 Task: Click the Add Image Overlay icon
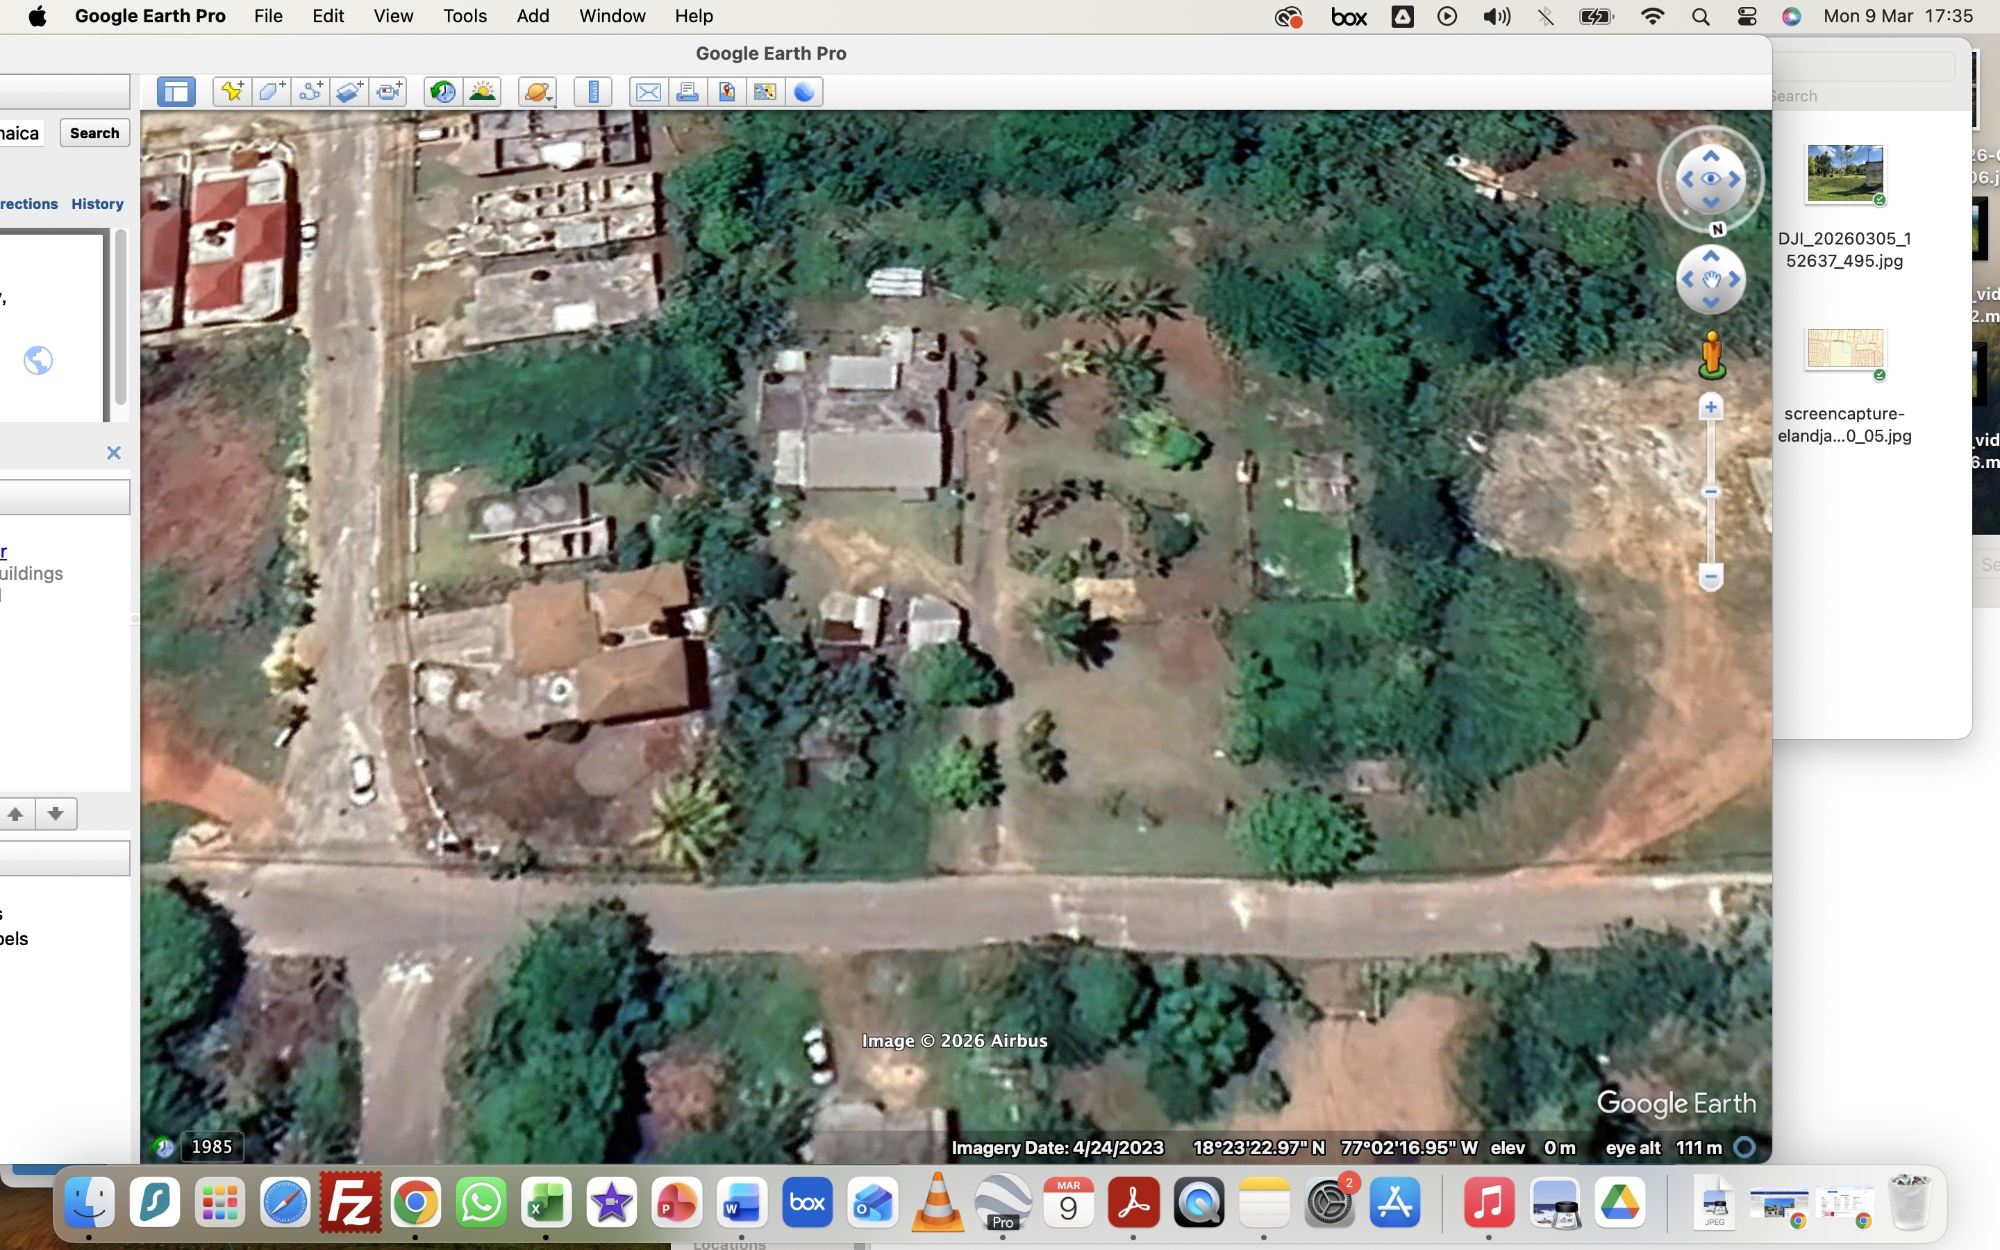[349, 92]
